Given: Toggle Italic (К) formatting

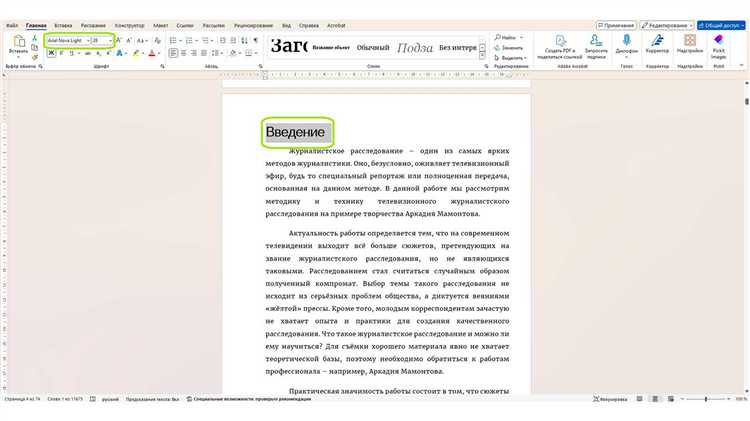Looking at the screenshot, I should [61, 53].
